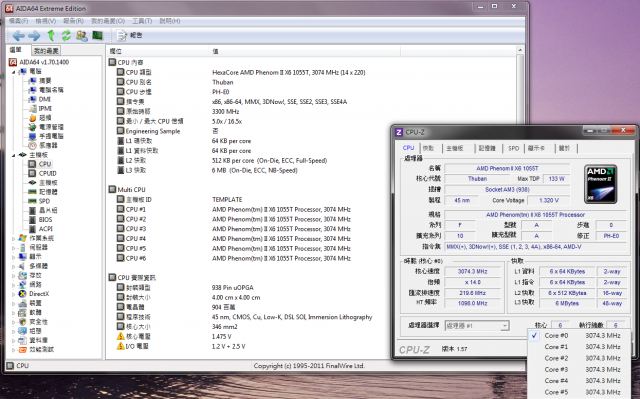Click the 3074.3 MHz core speed field
Image resolution: width=640 pixels, height=399 pixels.
473,271
